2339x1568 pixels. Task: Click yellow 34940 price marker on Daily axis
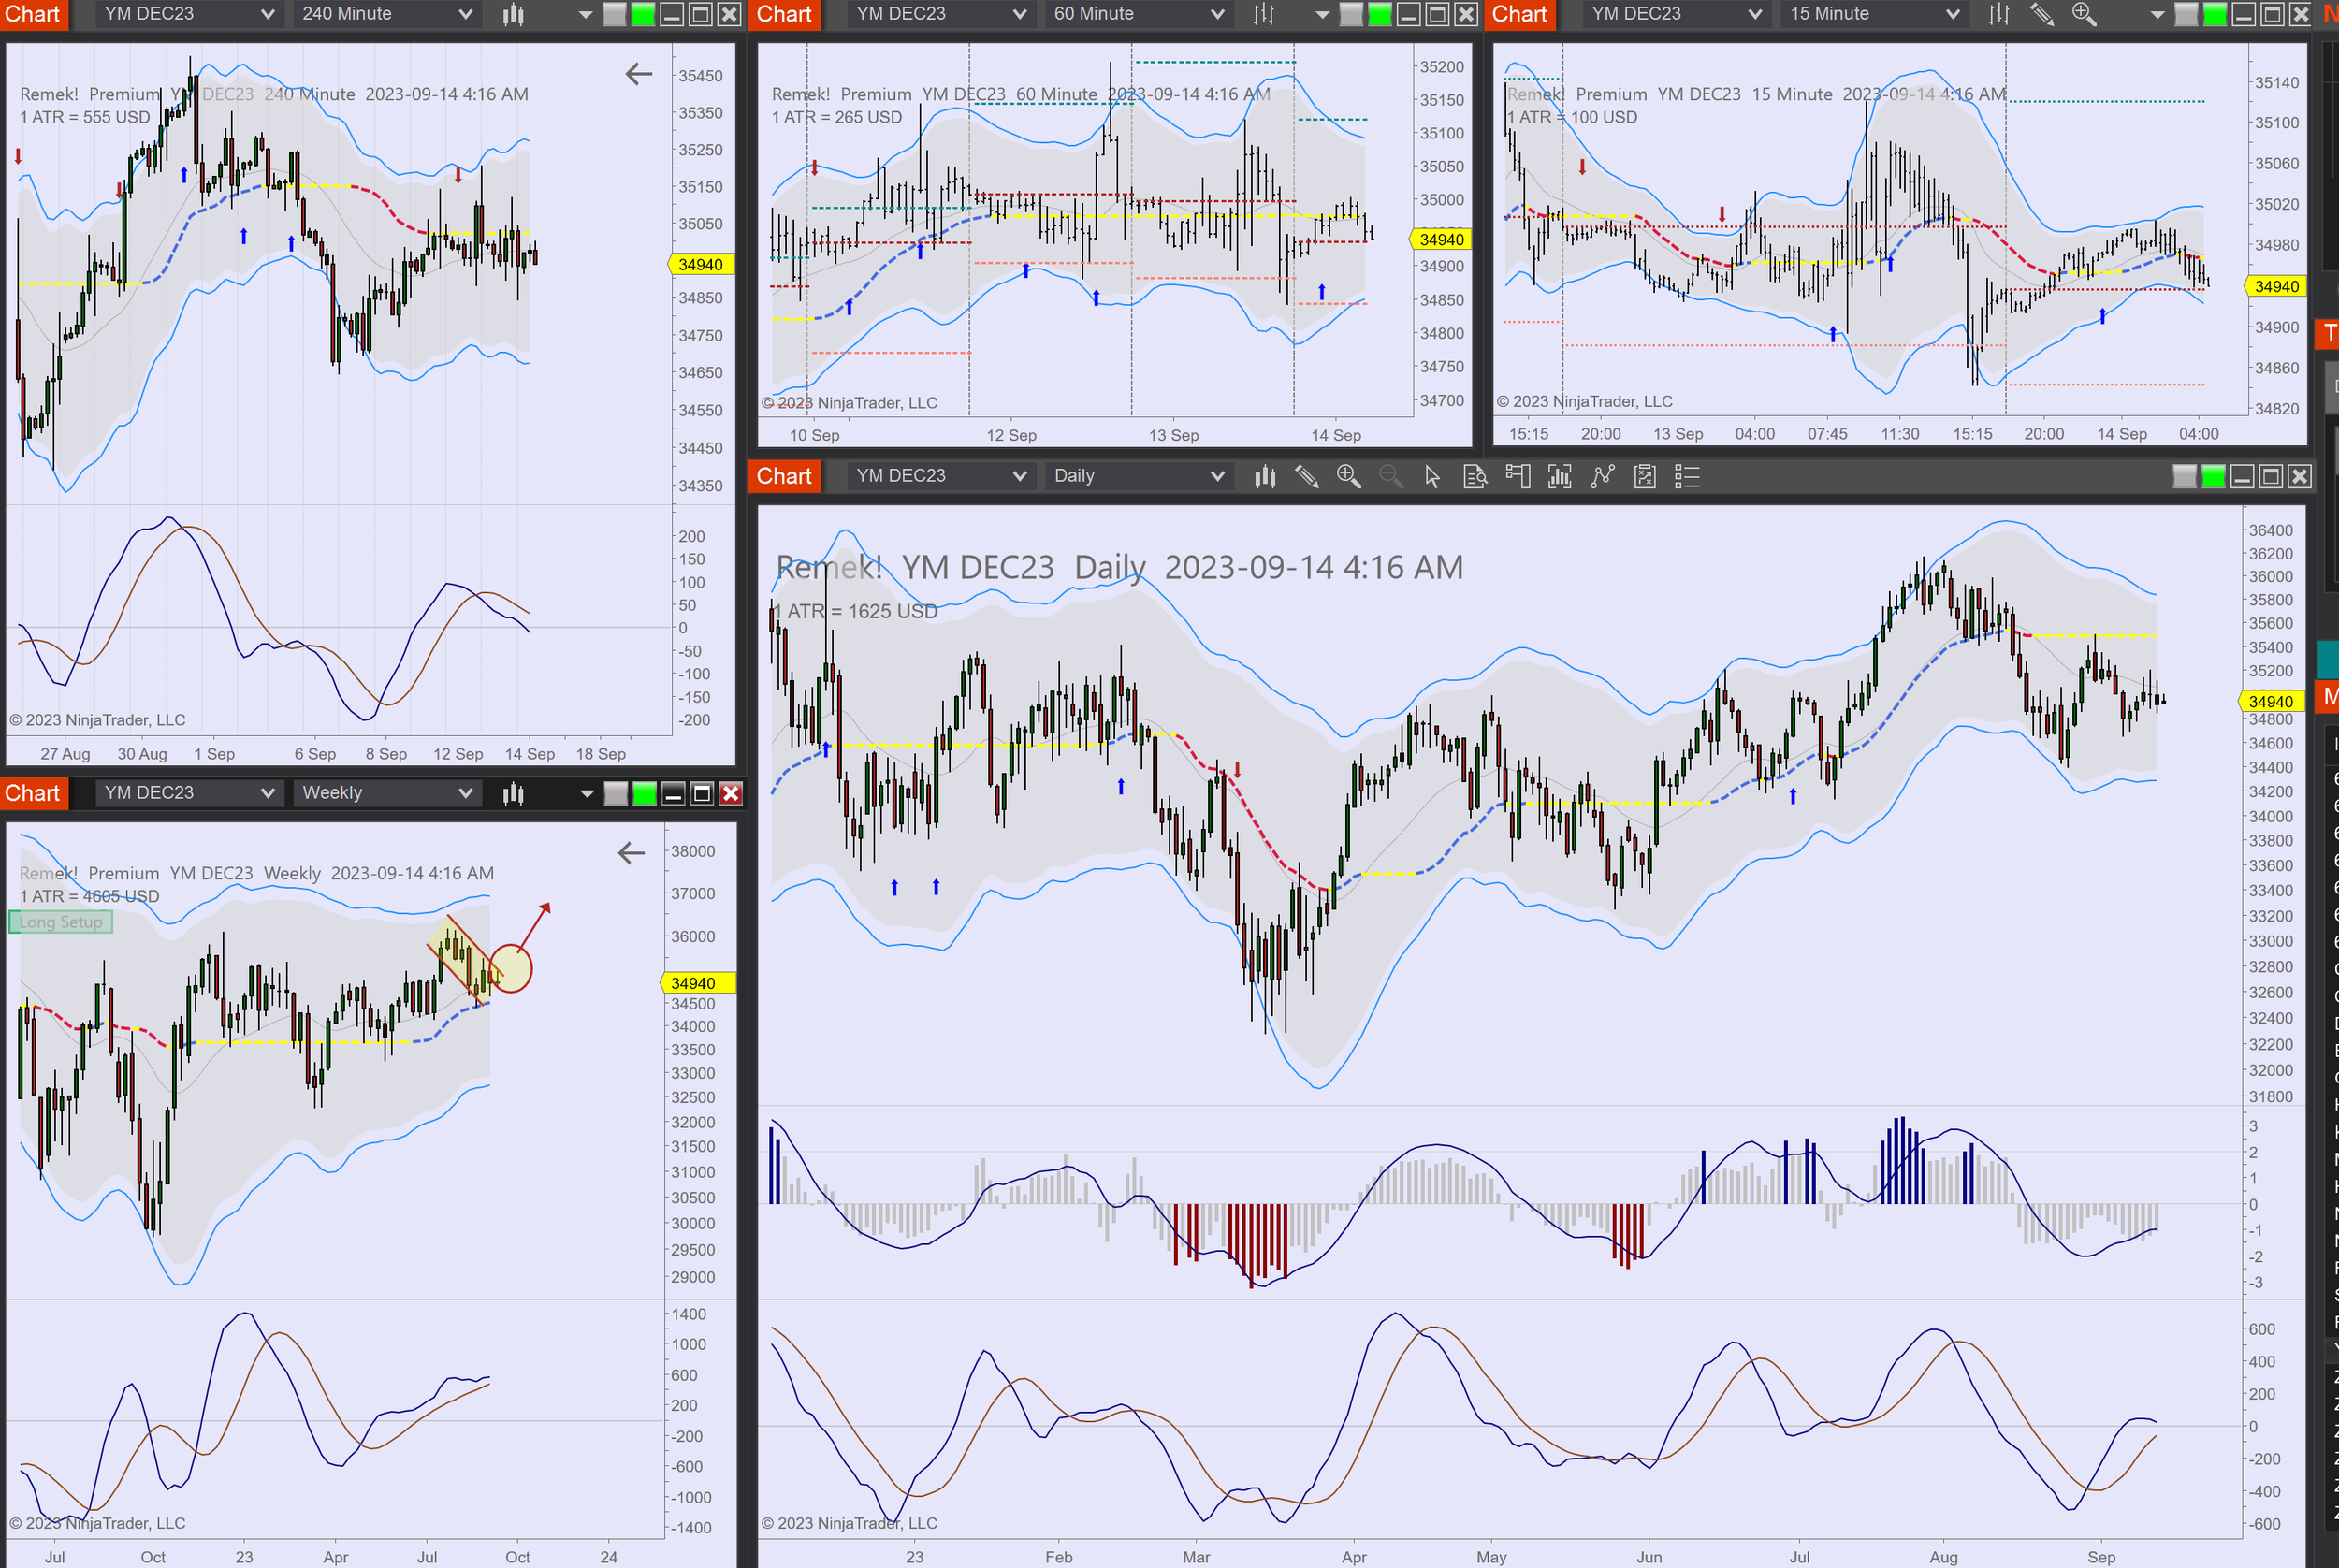2270,701
